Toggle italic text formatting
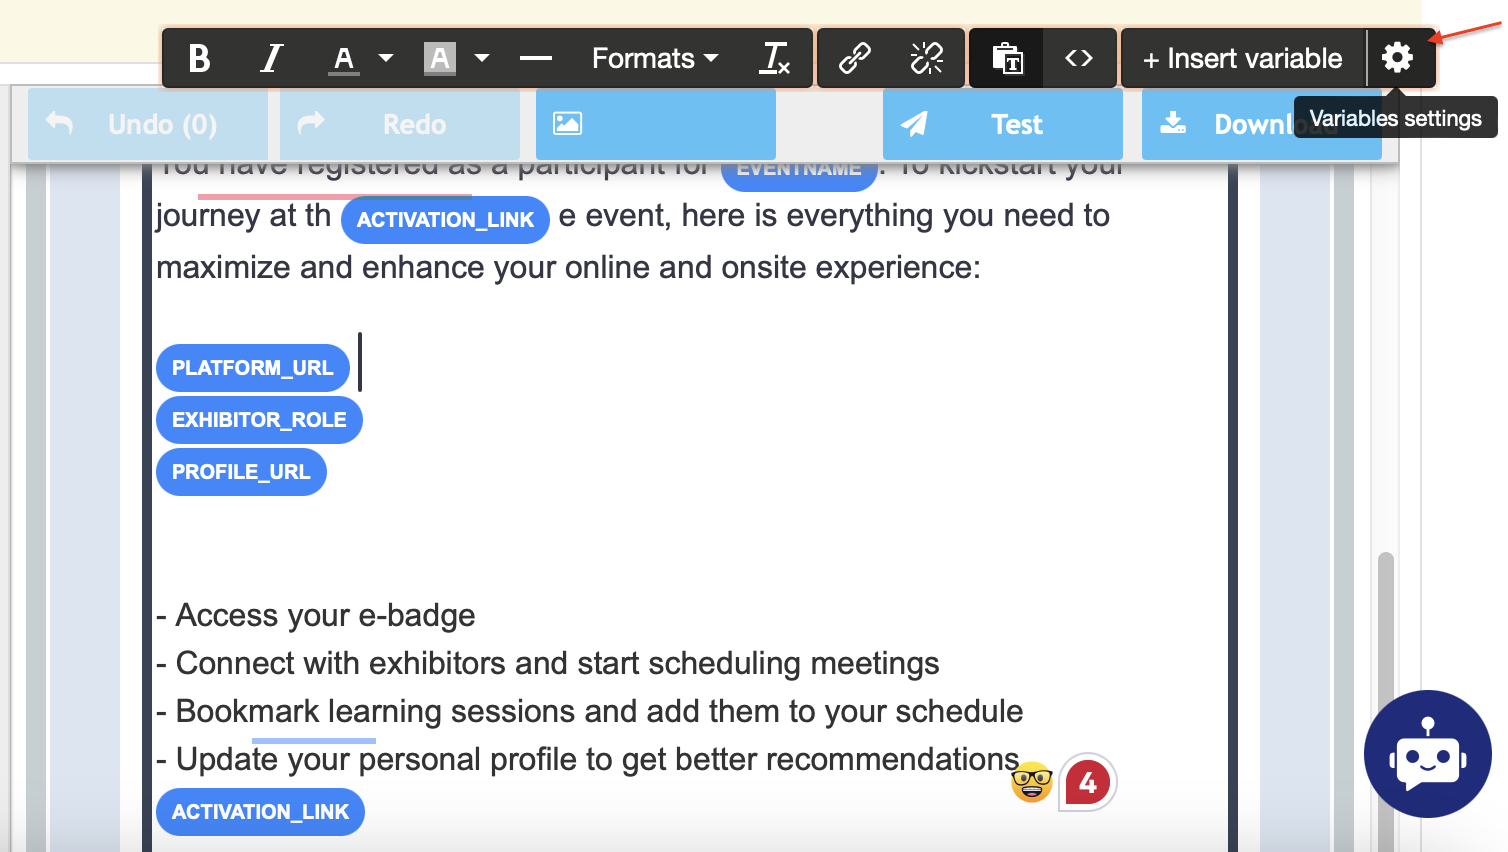The width and height of the screenshot is (1508, 852). pyautogui.click(x=271, y=59)
